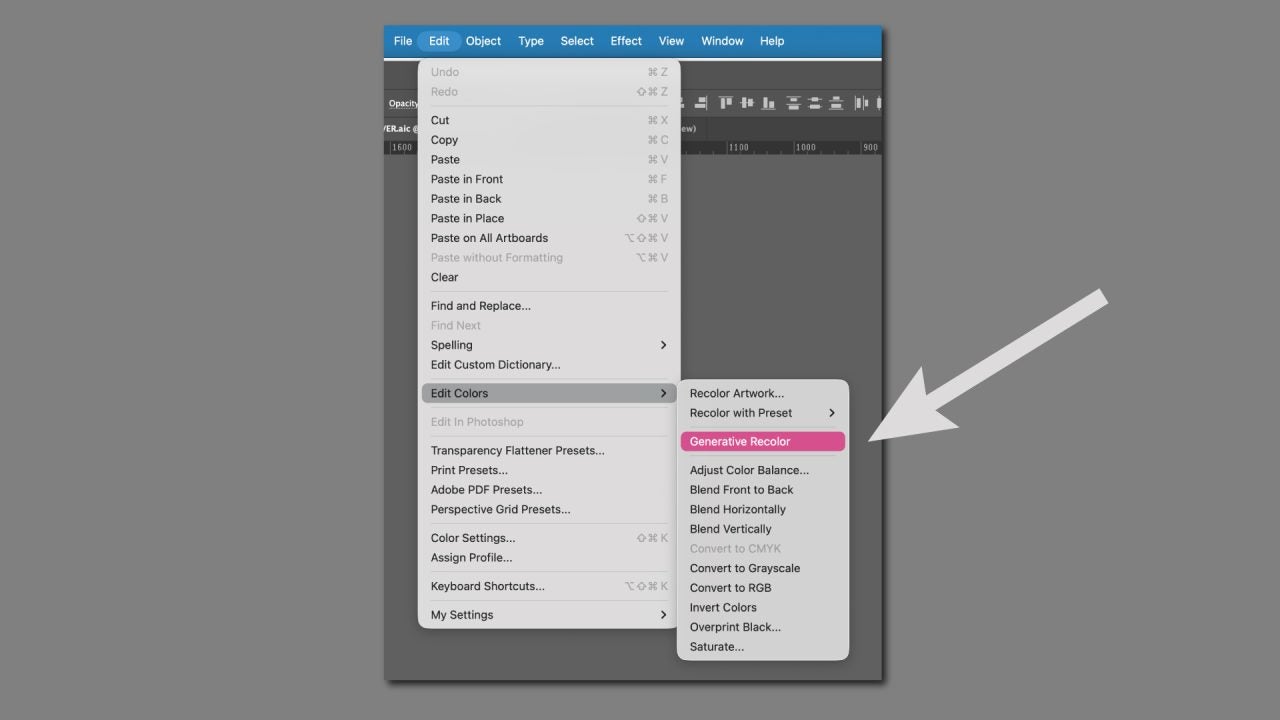Click the Vertical Align Top icon
The image size is (1280, 720).
point(726,103)
